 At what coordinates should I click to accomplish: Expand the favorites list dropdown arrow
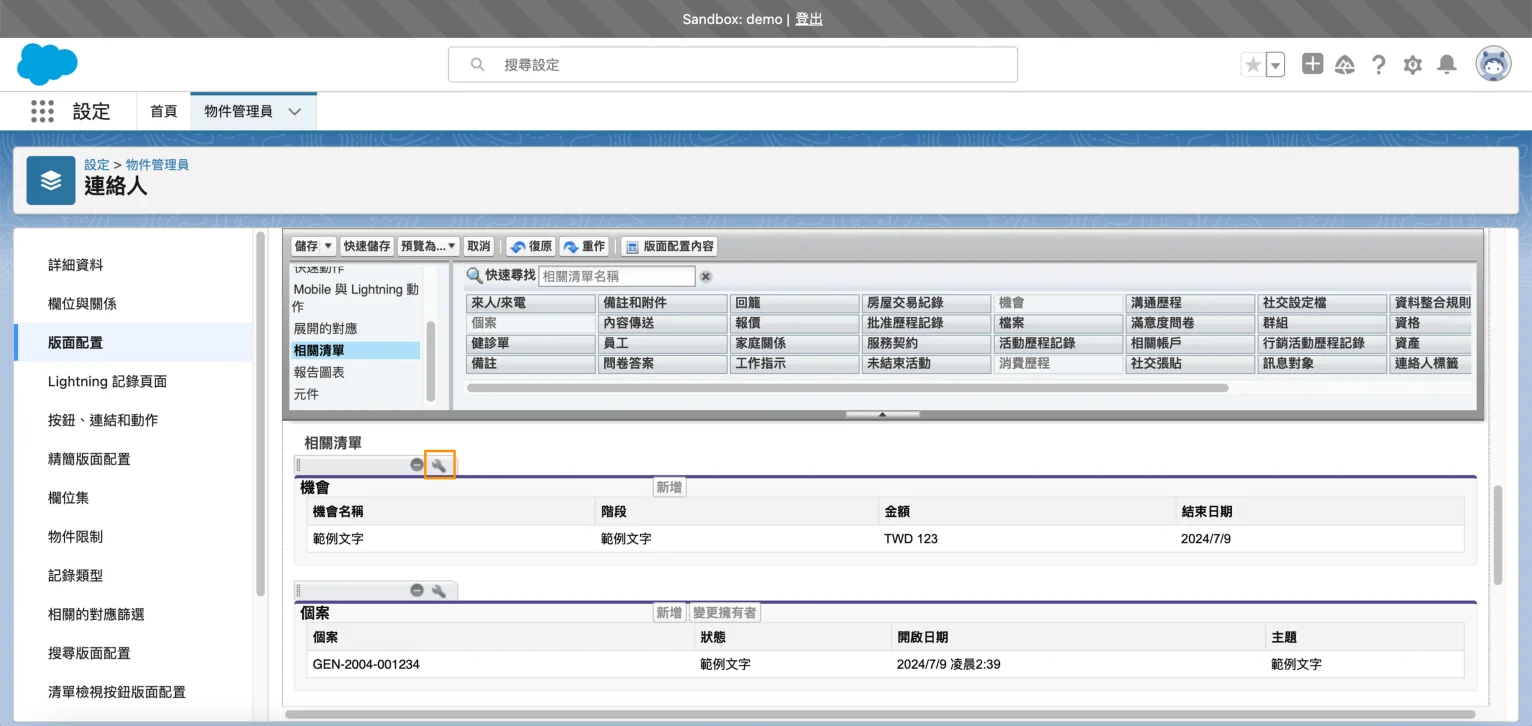1276,65
